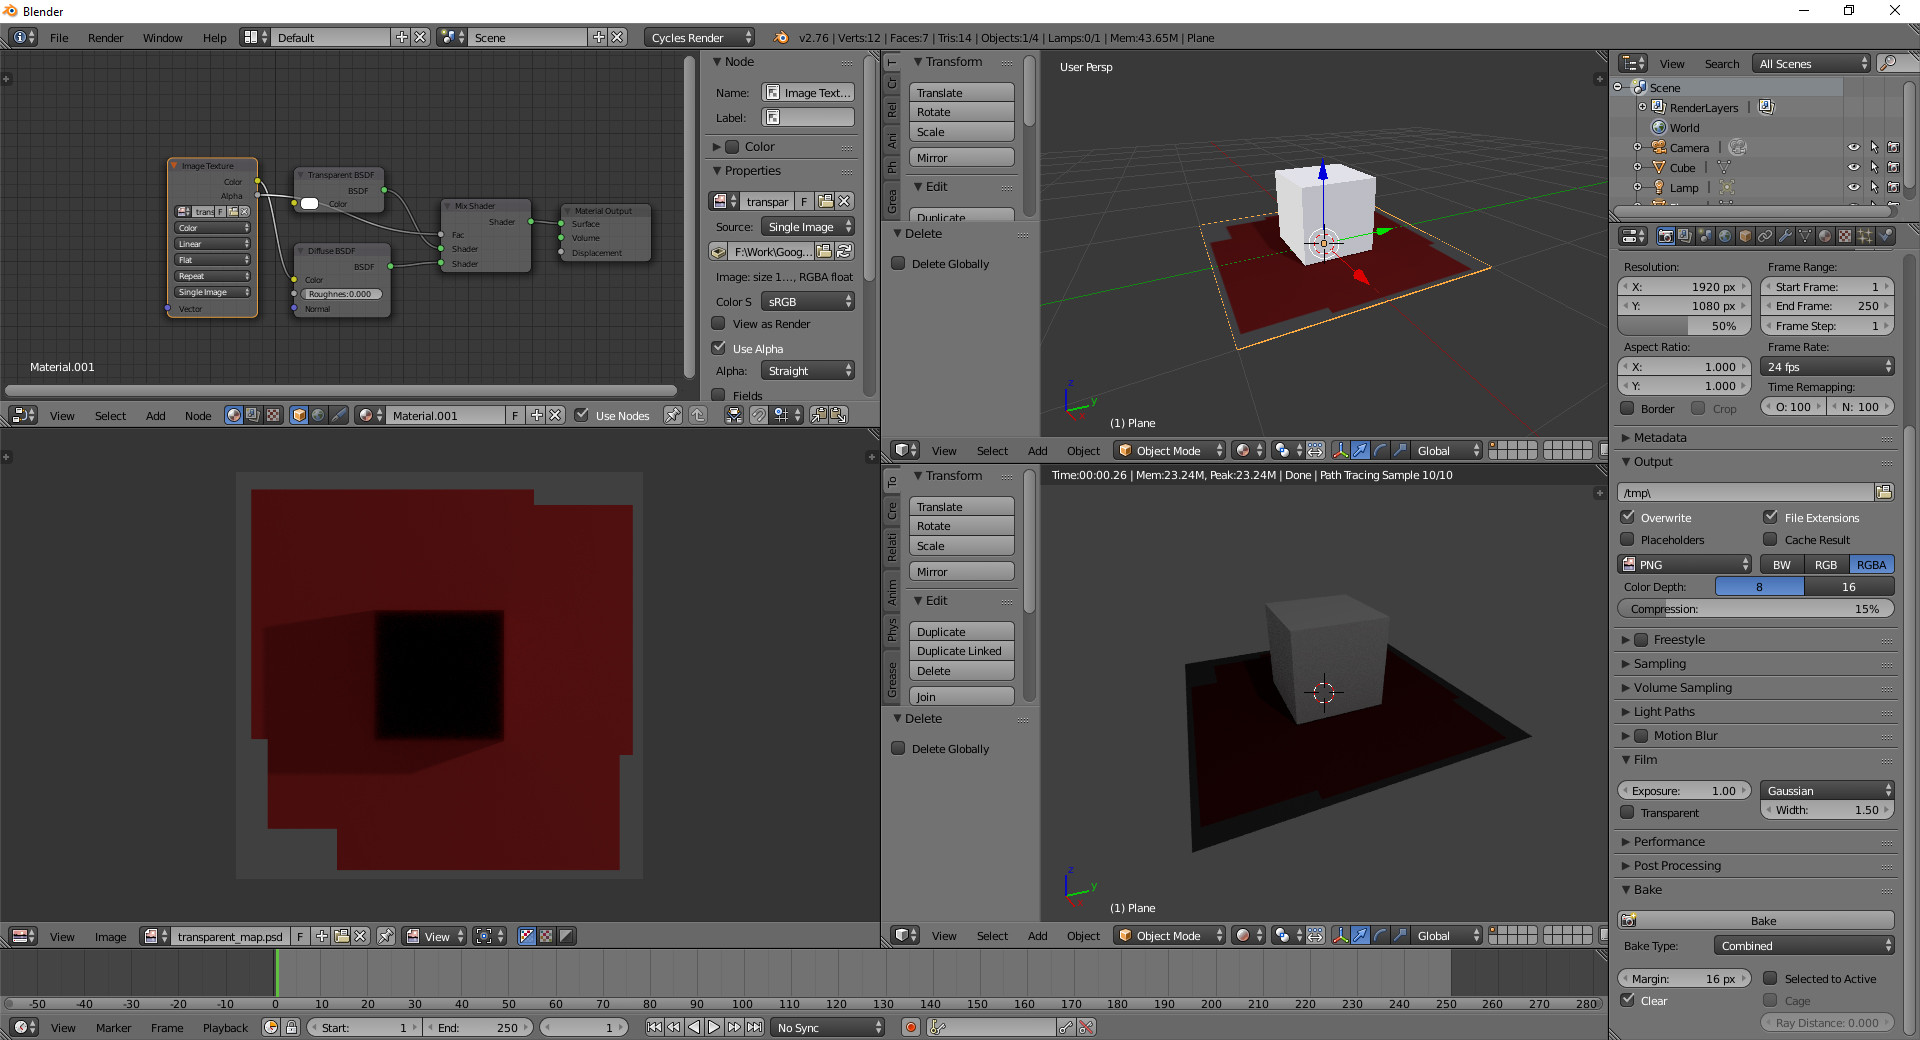The height and width of the screenshot is (1040, 1920).
Task: Adjust the Compression slider
Action: pyautogui.click(x=1756, y=609)
